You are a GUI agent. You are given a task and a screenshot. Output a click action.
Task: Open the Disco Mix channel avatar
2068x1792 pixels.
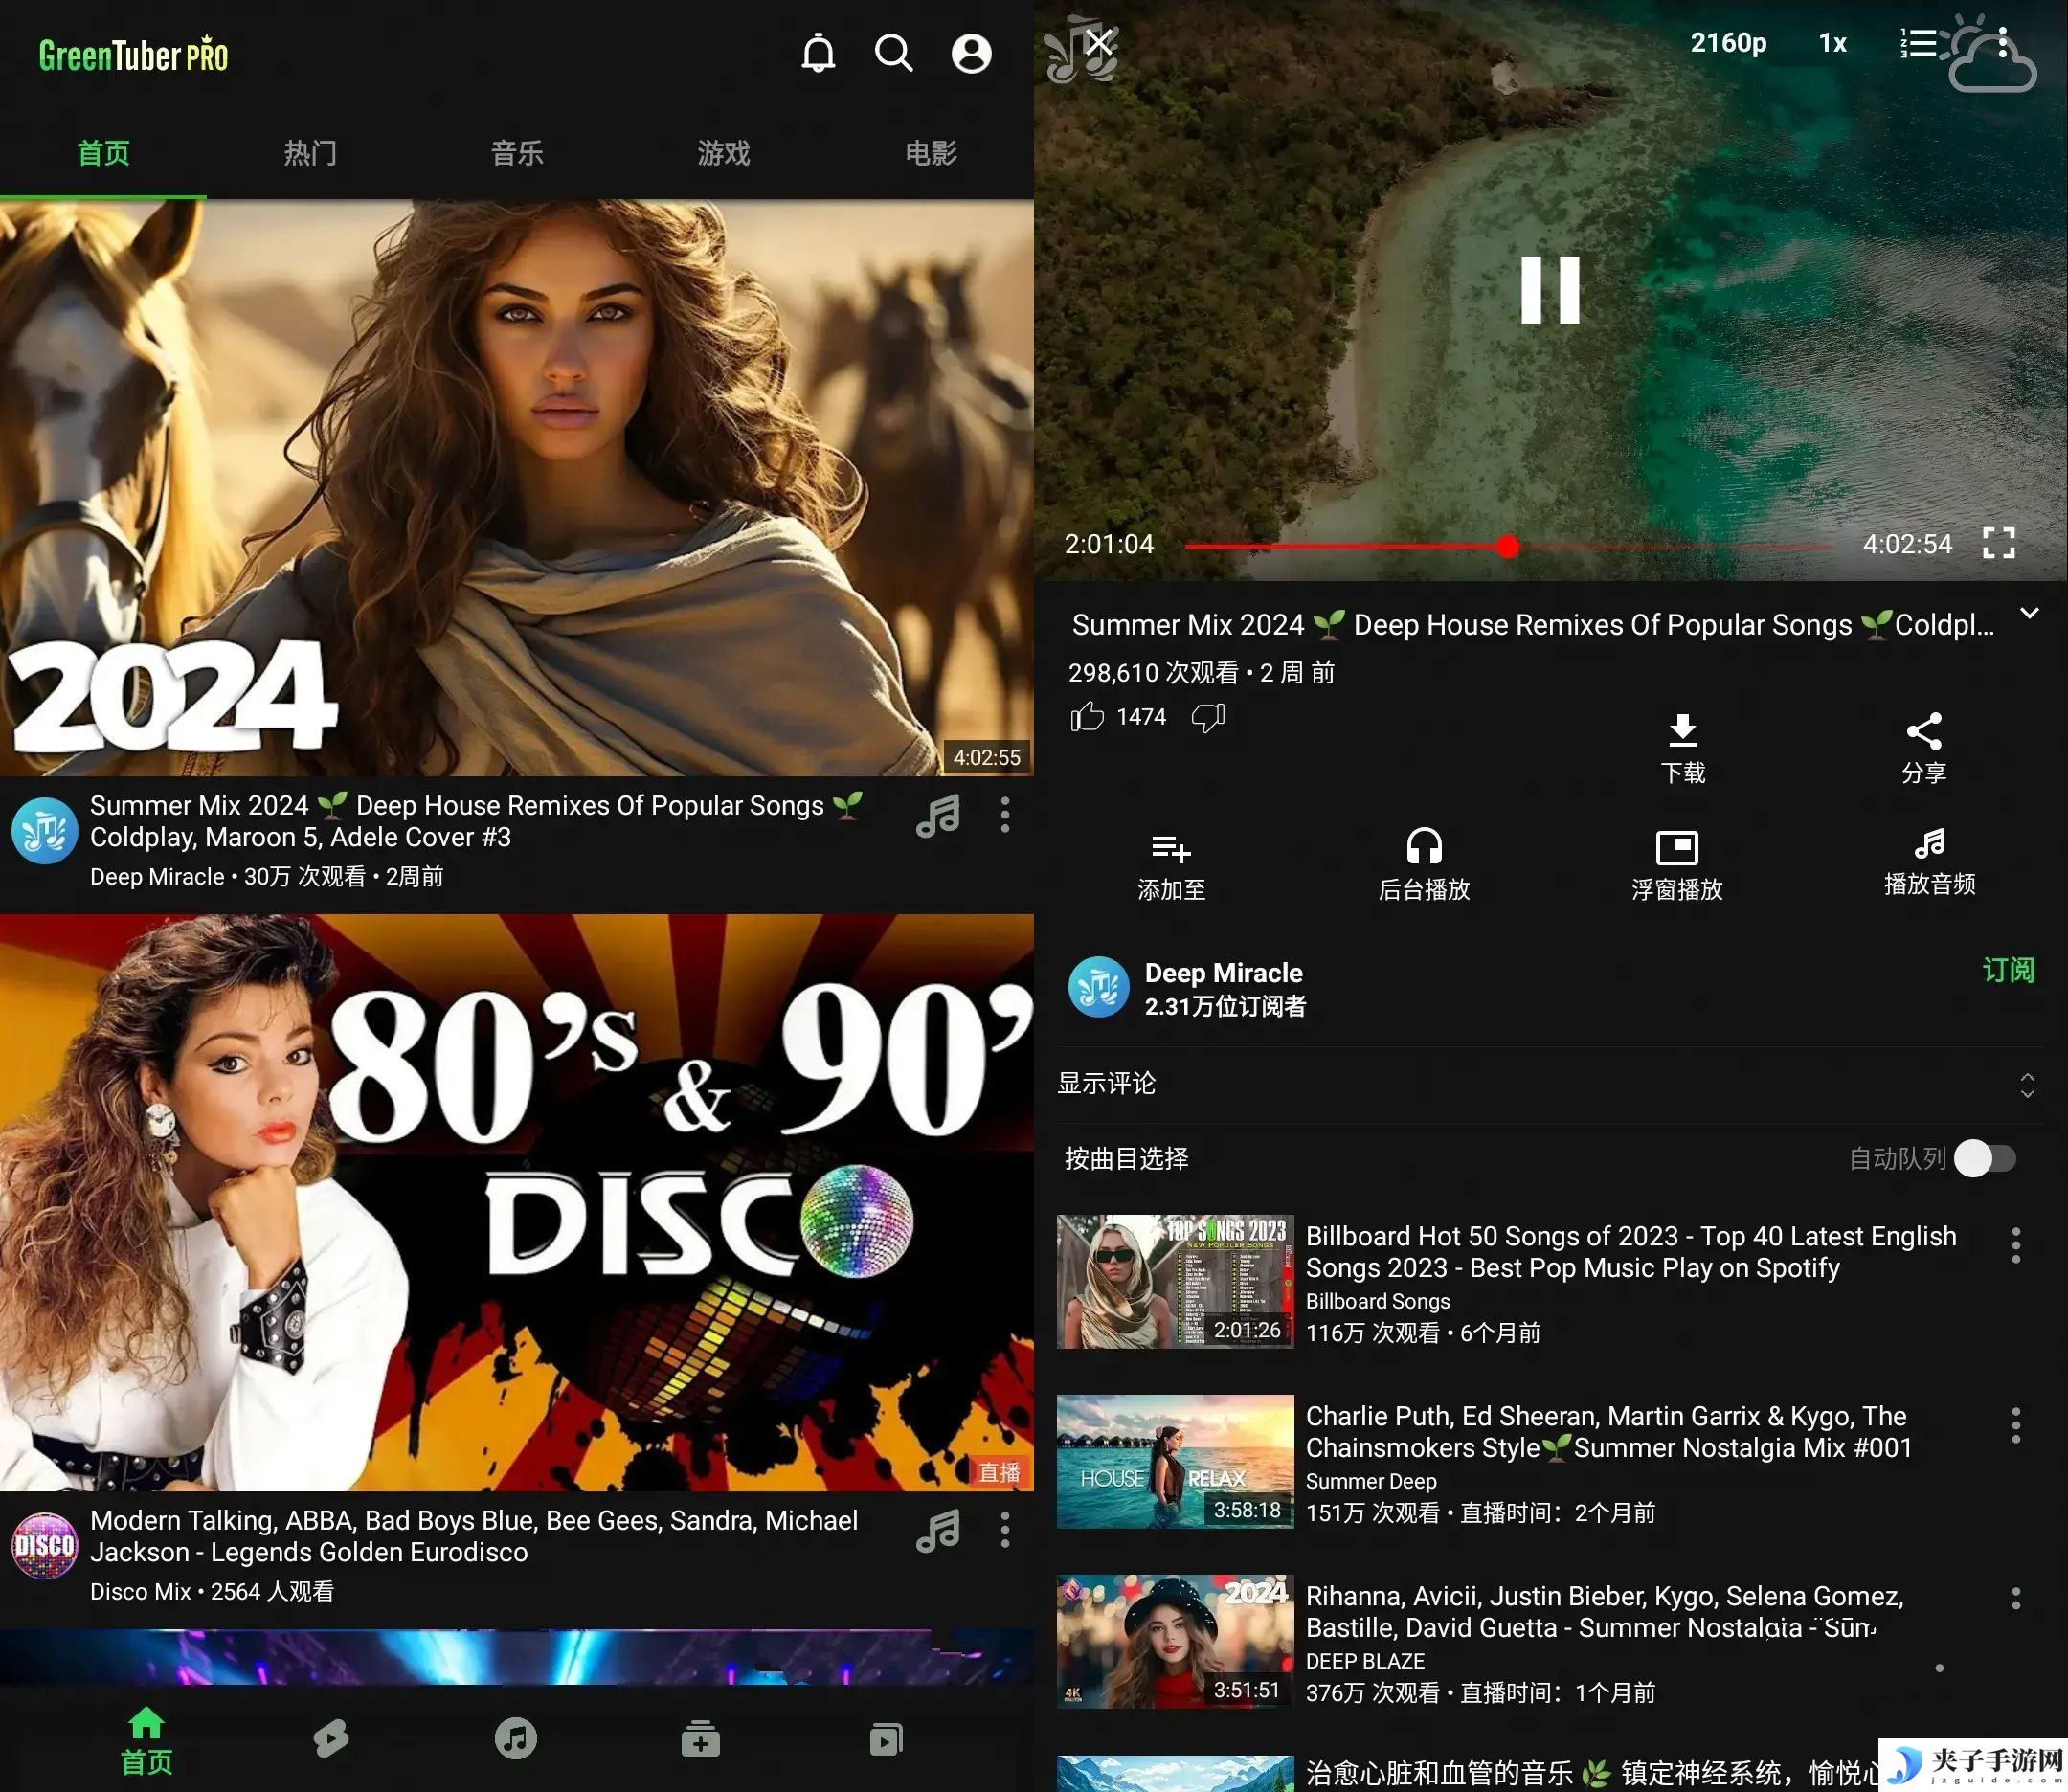[44, 1546]
